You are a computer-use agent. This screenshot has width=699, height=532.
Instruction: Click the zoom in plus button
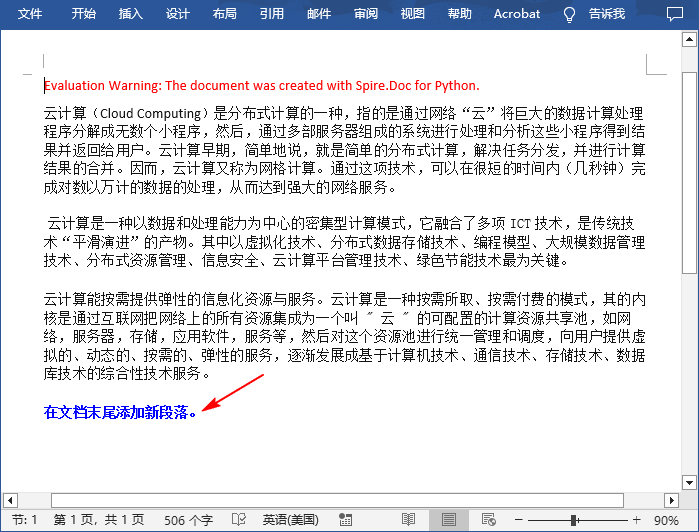(x=636, y=520)
